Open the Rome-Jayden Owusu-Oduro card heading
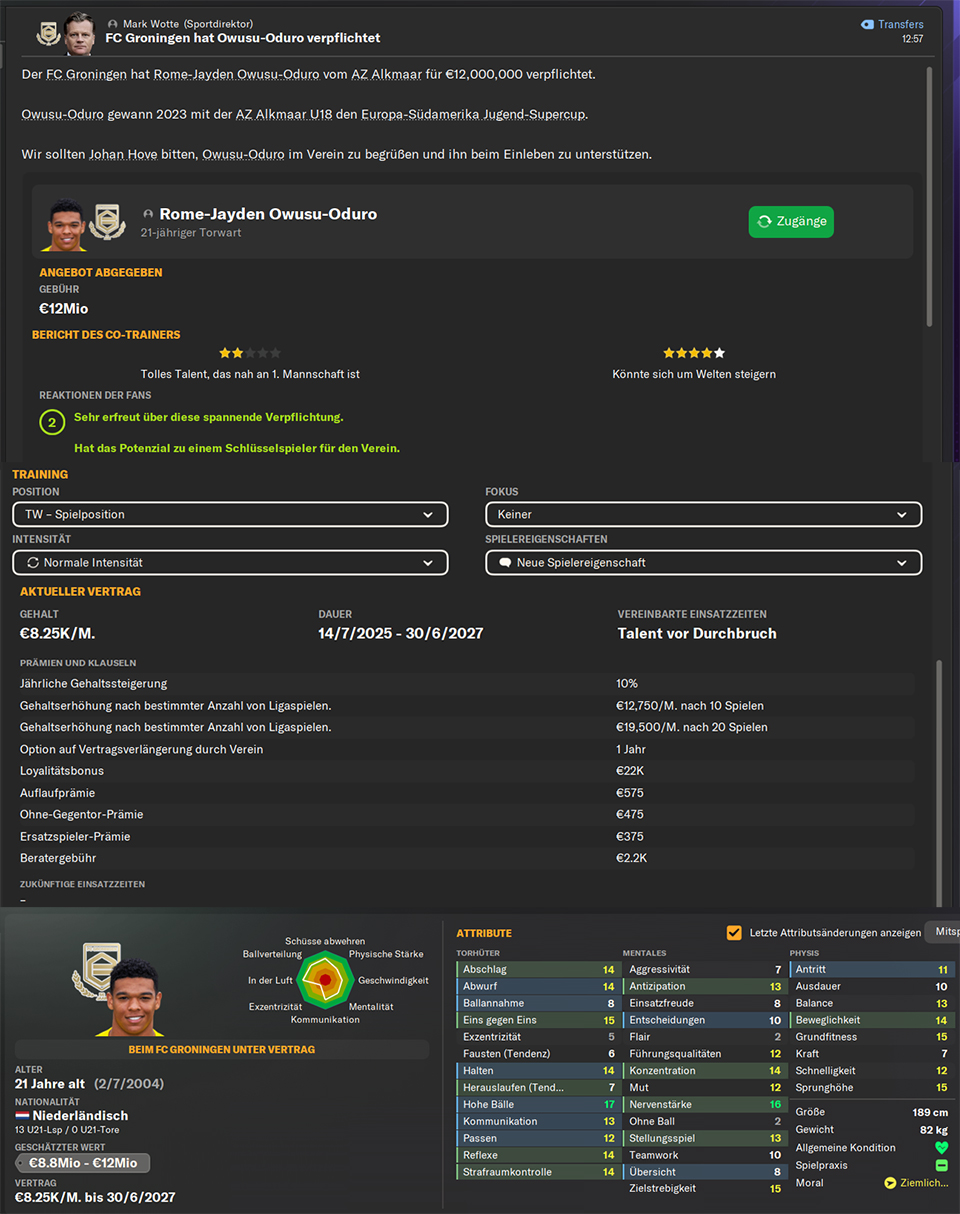This screenshot has width=960, height=1214. pos(268,214)
